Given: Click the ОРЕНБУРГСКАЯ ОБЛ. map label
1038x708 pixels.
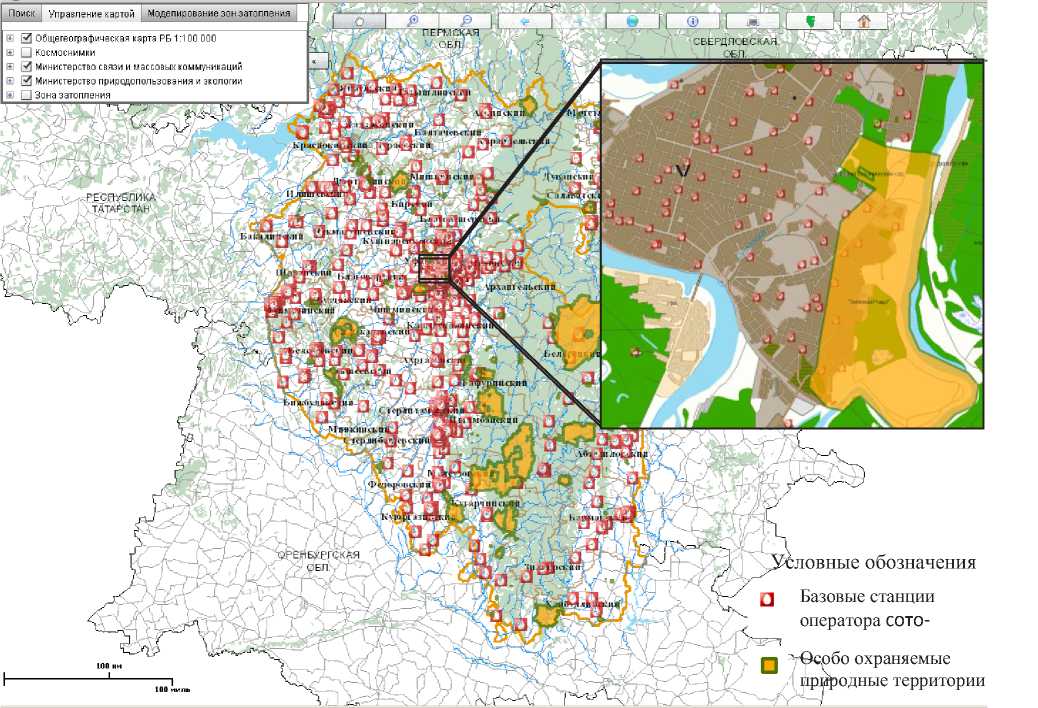Looking at the screenshot, I should (x=318, y=560).
